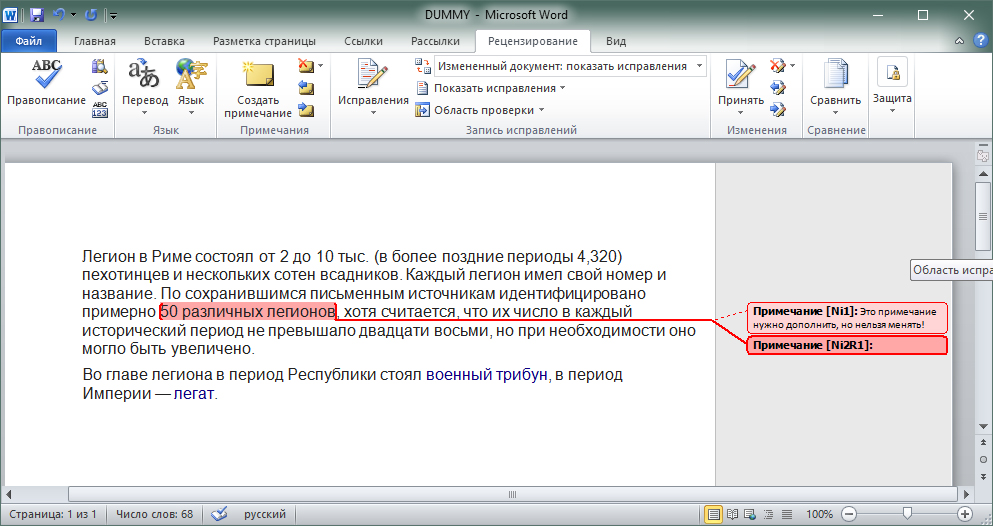Switch to Web Layout view

point(750,514)
